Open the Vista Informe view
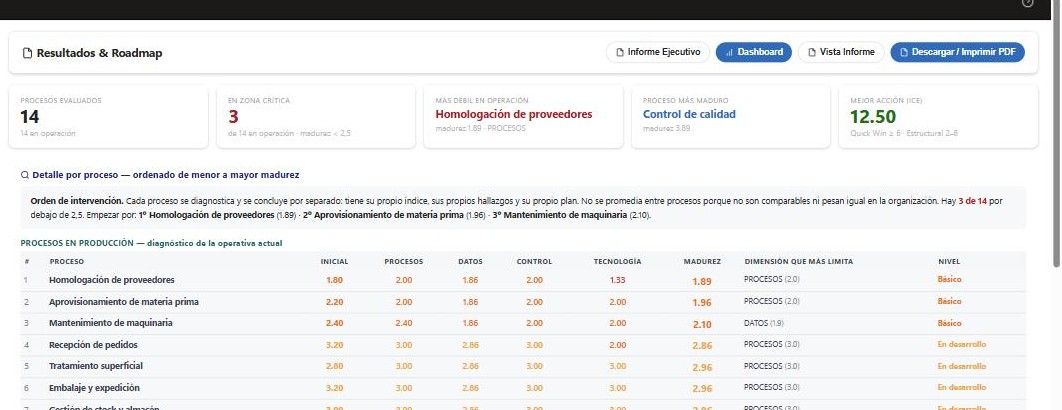The width and height of the screenshot is (1062, 410). coord(841,52)
